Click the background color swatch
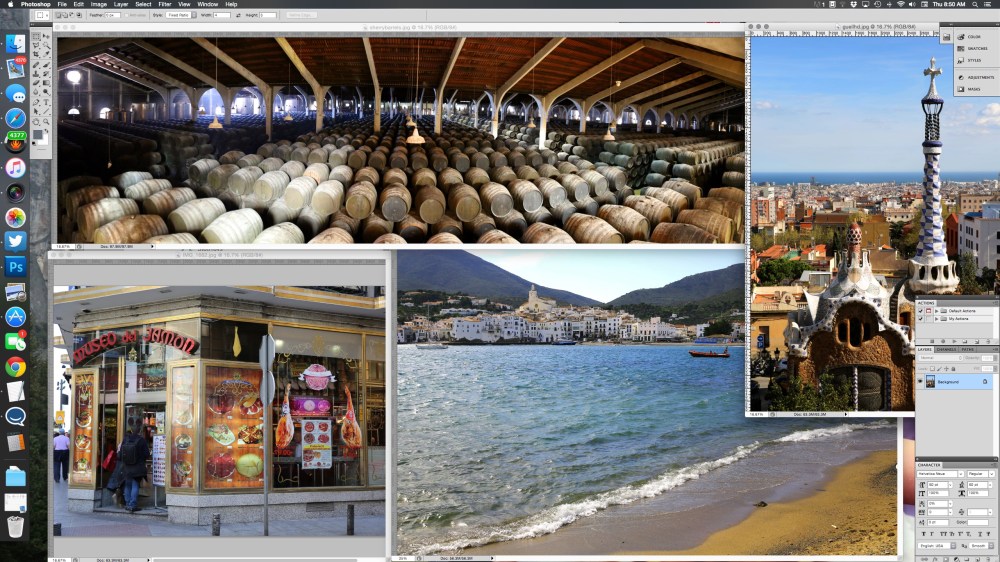Screen dimensions: 1000x562 45,141
